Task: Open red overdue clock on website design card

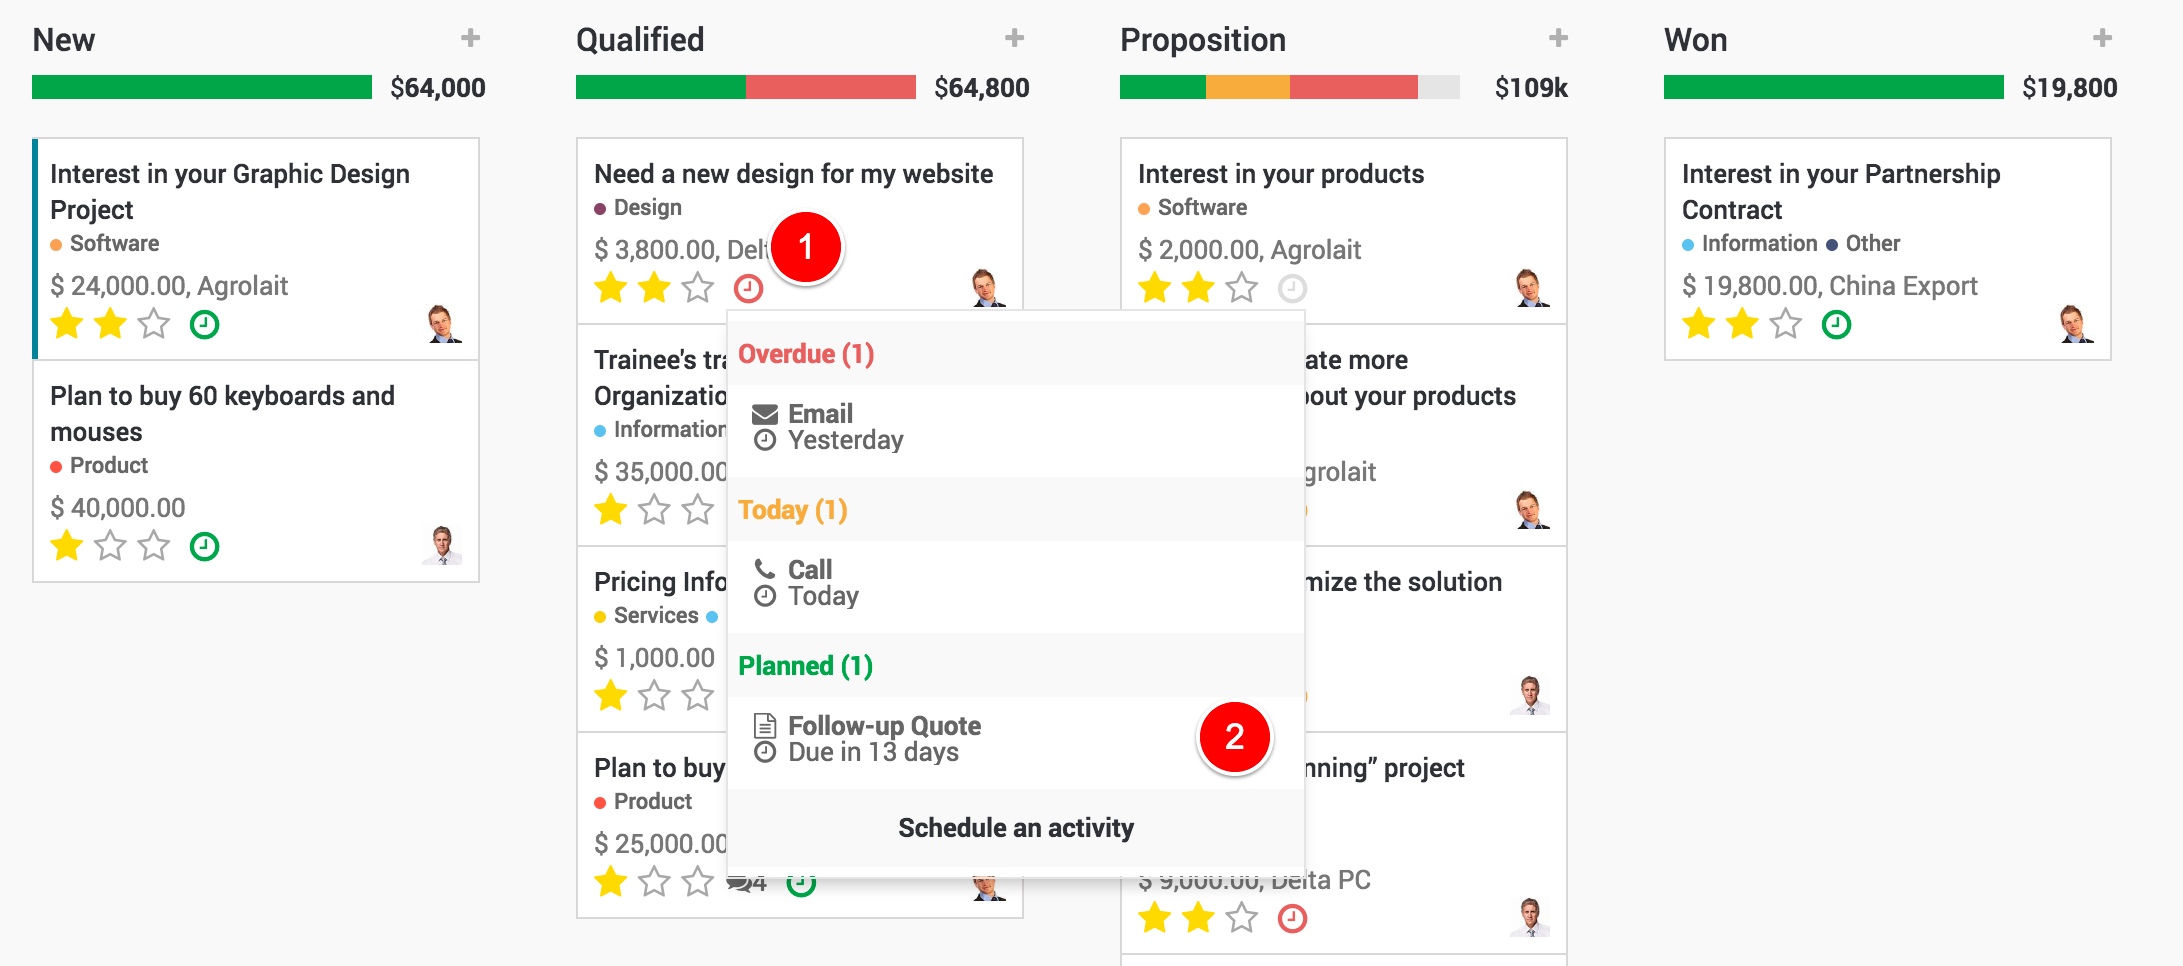Action: [748, 289]
